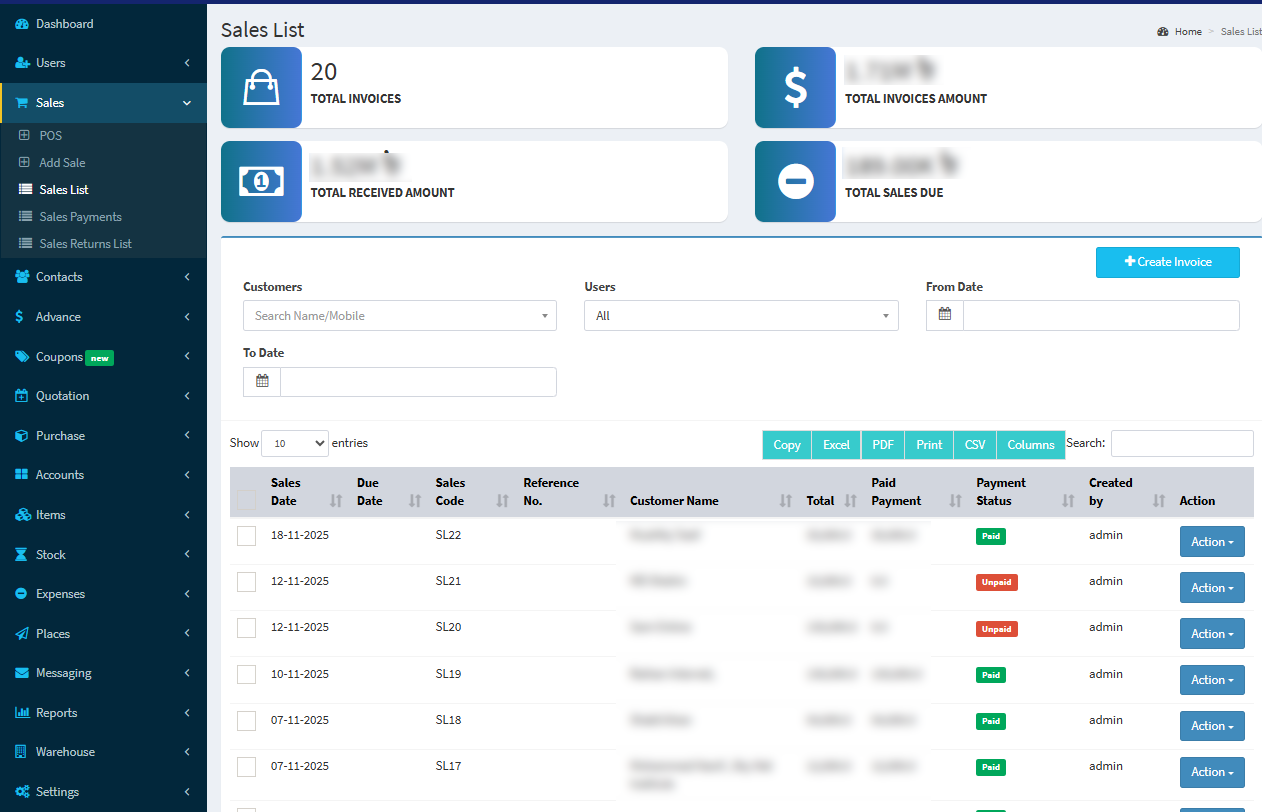This screenshot has height=812, width=1262.
Task: Click the dollar sign Total Invoices Amount icon
Action: 795,88
